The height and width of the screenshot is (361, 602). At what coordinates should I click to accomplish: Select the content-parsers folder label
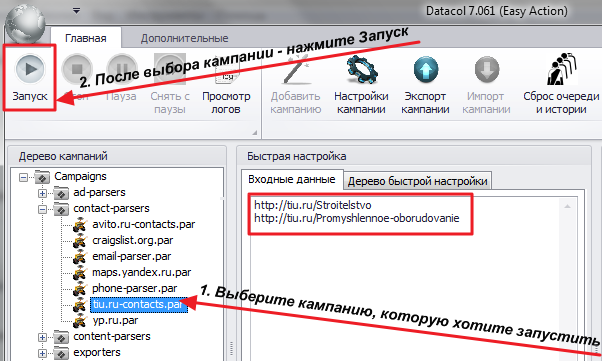112,336
